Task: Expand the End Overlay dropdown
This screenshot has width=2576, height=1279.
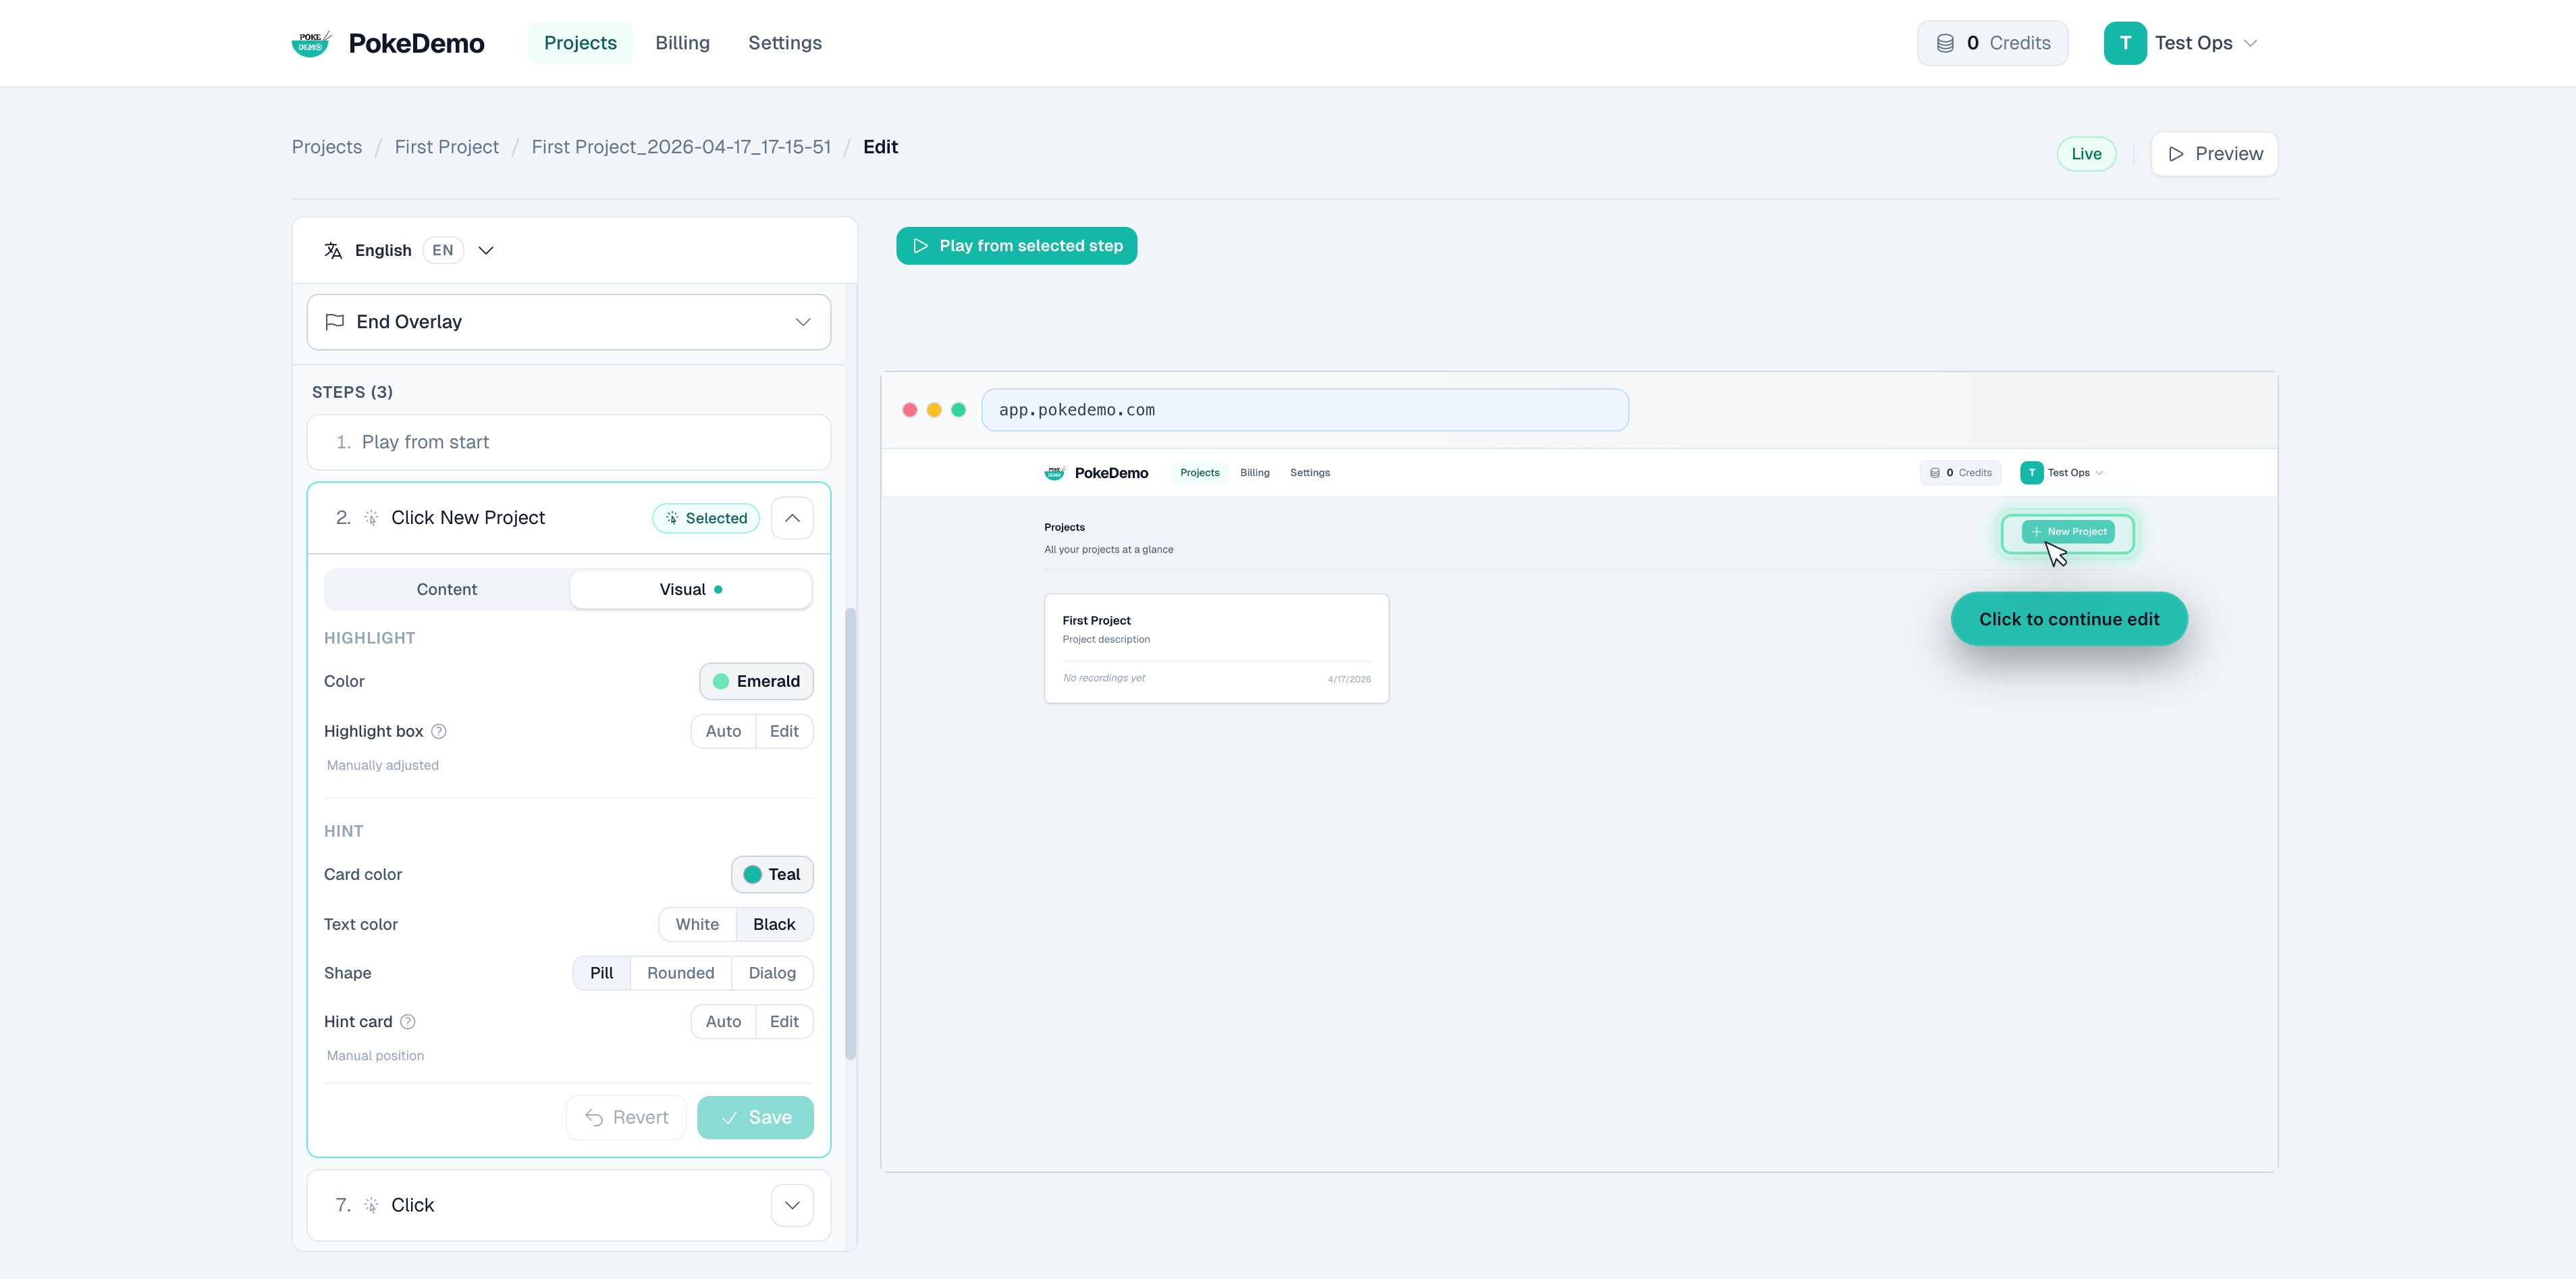Action: coord(568,322)
